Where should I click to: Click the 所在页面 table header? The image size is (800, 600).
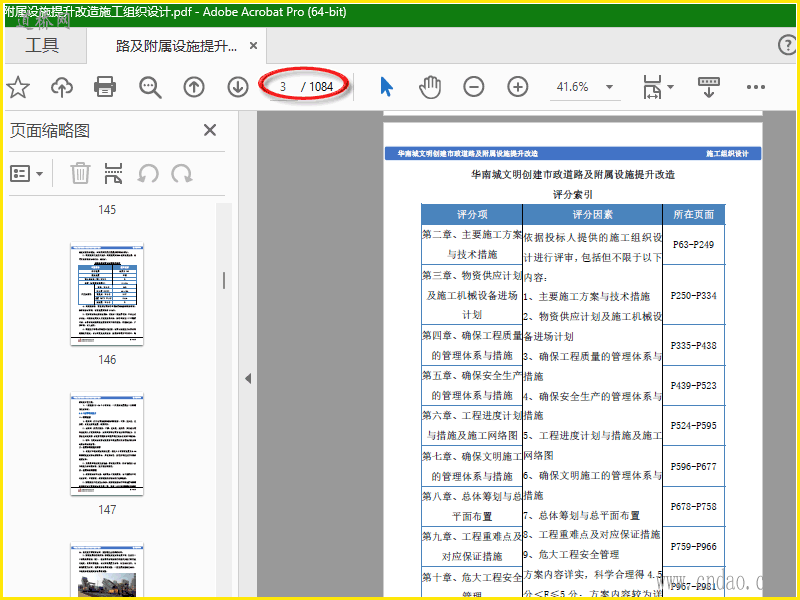tap(693, 214)
